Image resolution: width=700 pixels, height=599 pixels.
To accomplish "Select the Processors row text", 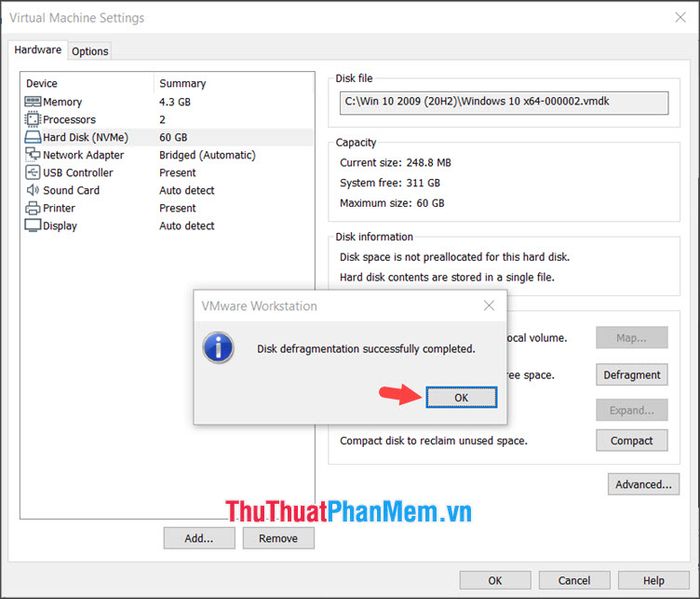I will pyautogui.click(x=69, y=120).
